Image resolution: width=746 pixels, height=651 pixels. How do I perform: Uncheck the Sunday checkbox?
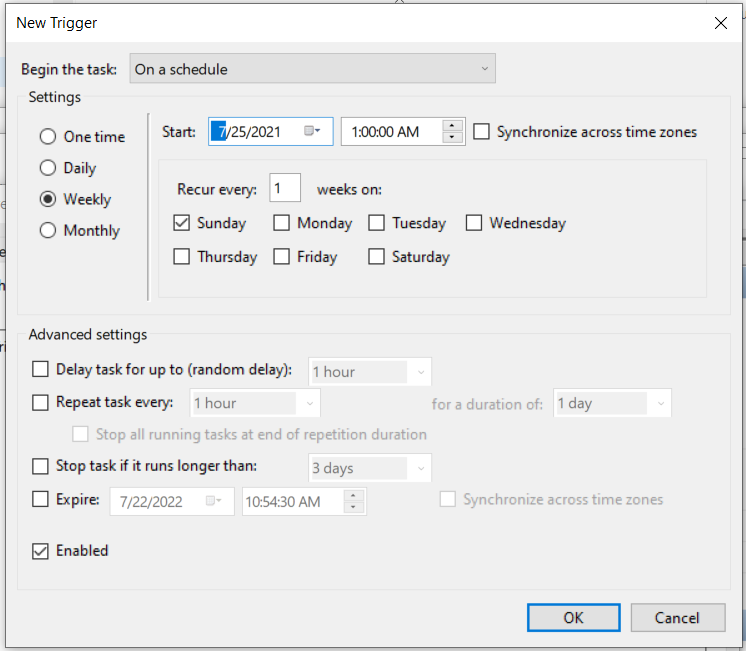click(x=181, y=223)
